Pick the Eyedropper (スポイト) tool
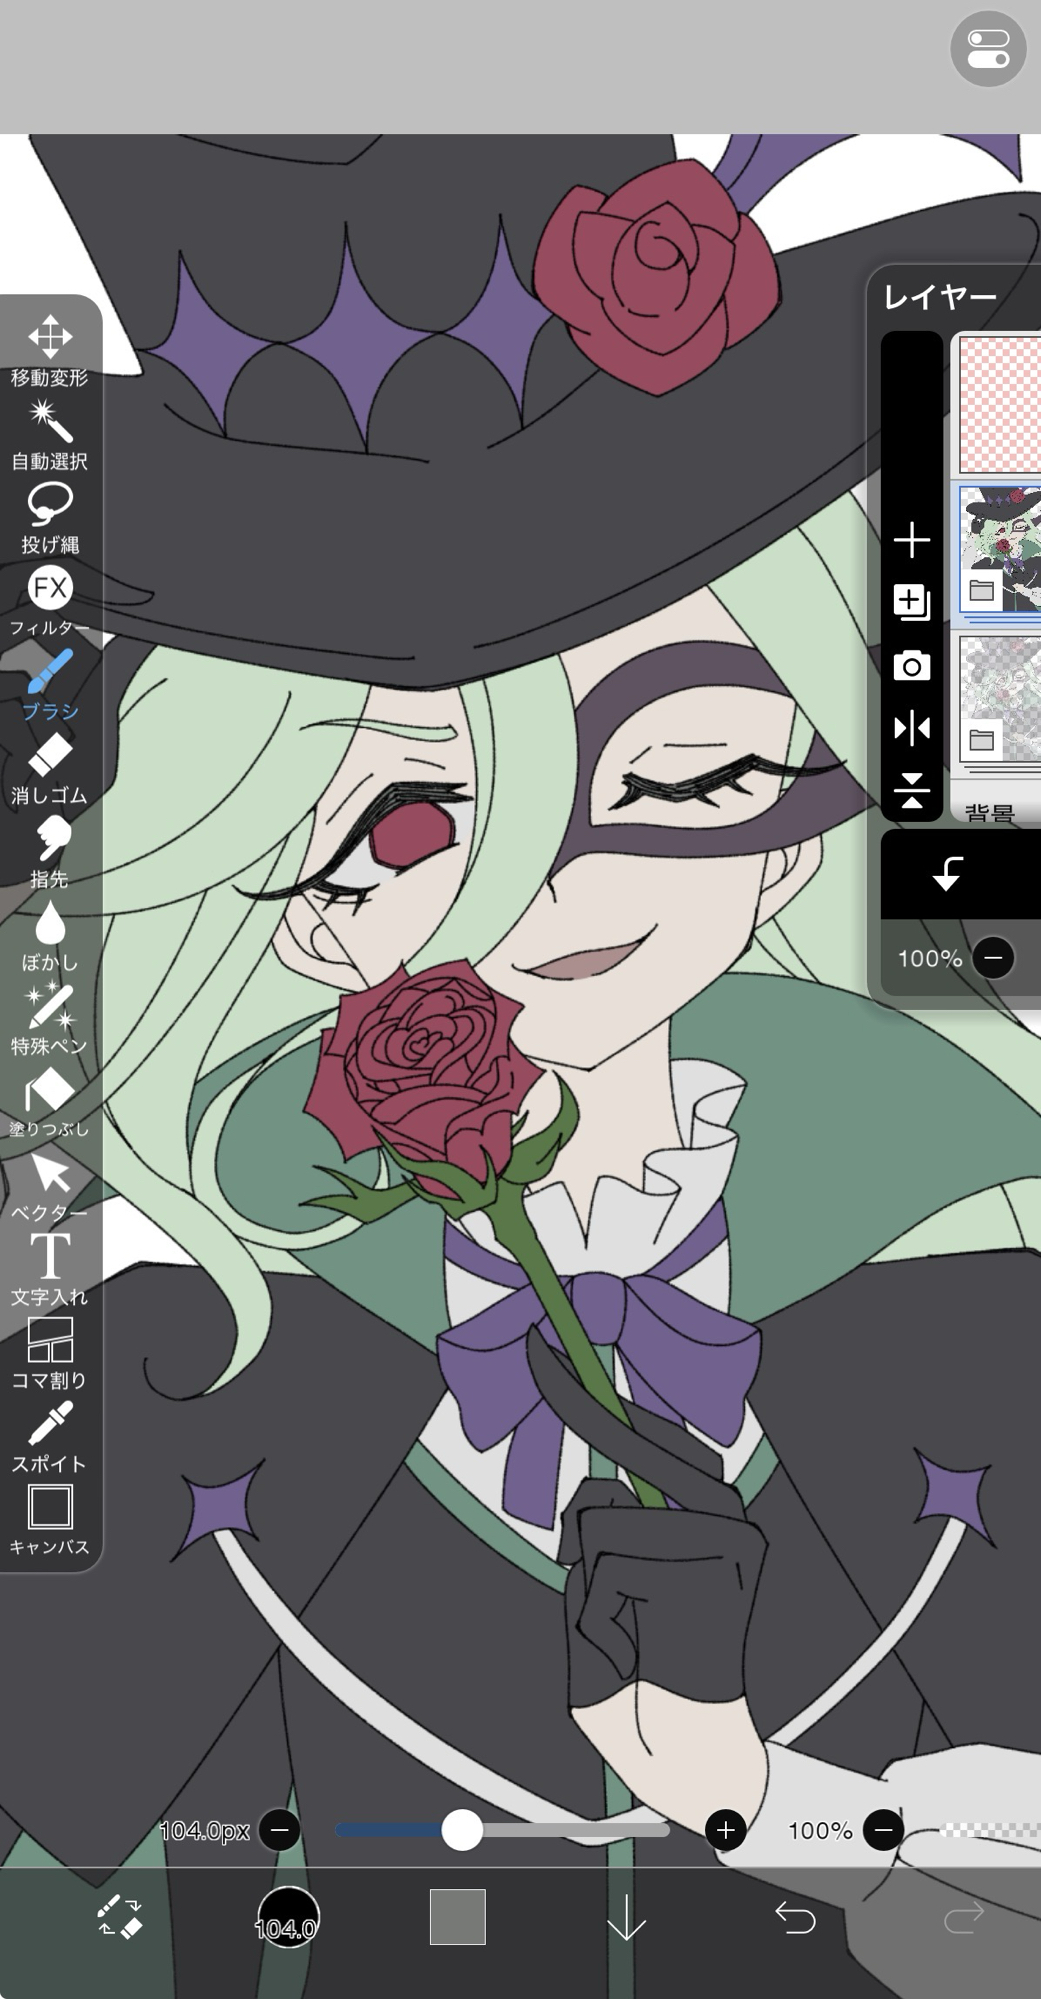Image resolution: width=1041 pixels, height=1999 pixels. [49, 1436]
